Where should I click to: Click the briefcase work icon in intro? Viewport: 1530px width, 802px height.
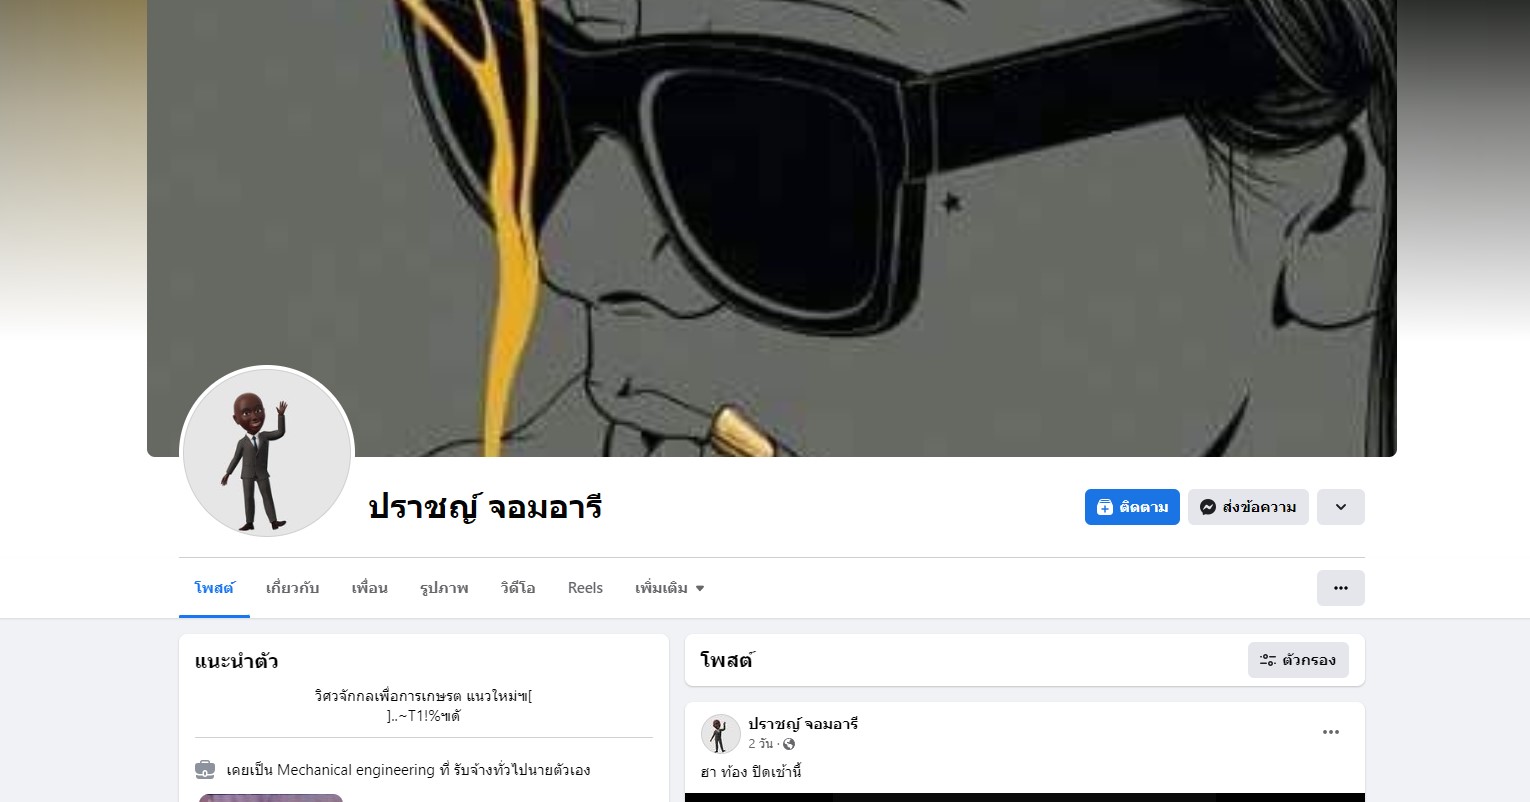click(205, 770)
